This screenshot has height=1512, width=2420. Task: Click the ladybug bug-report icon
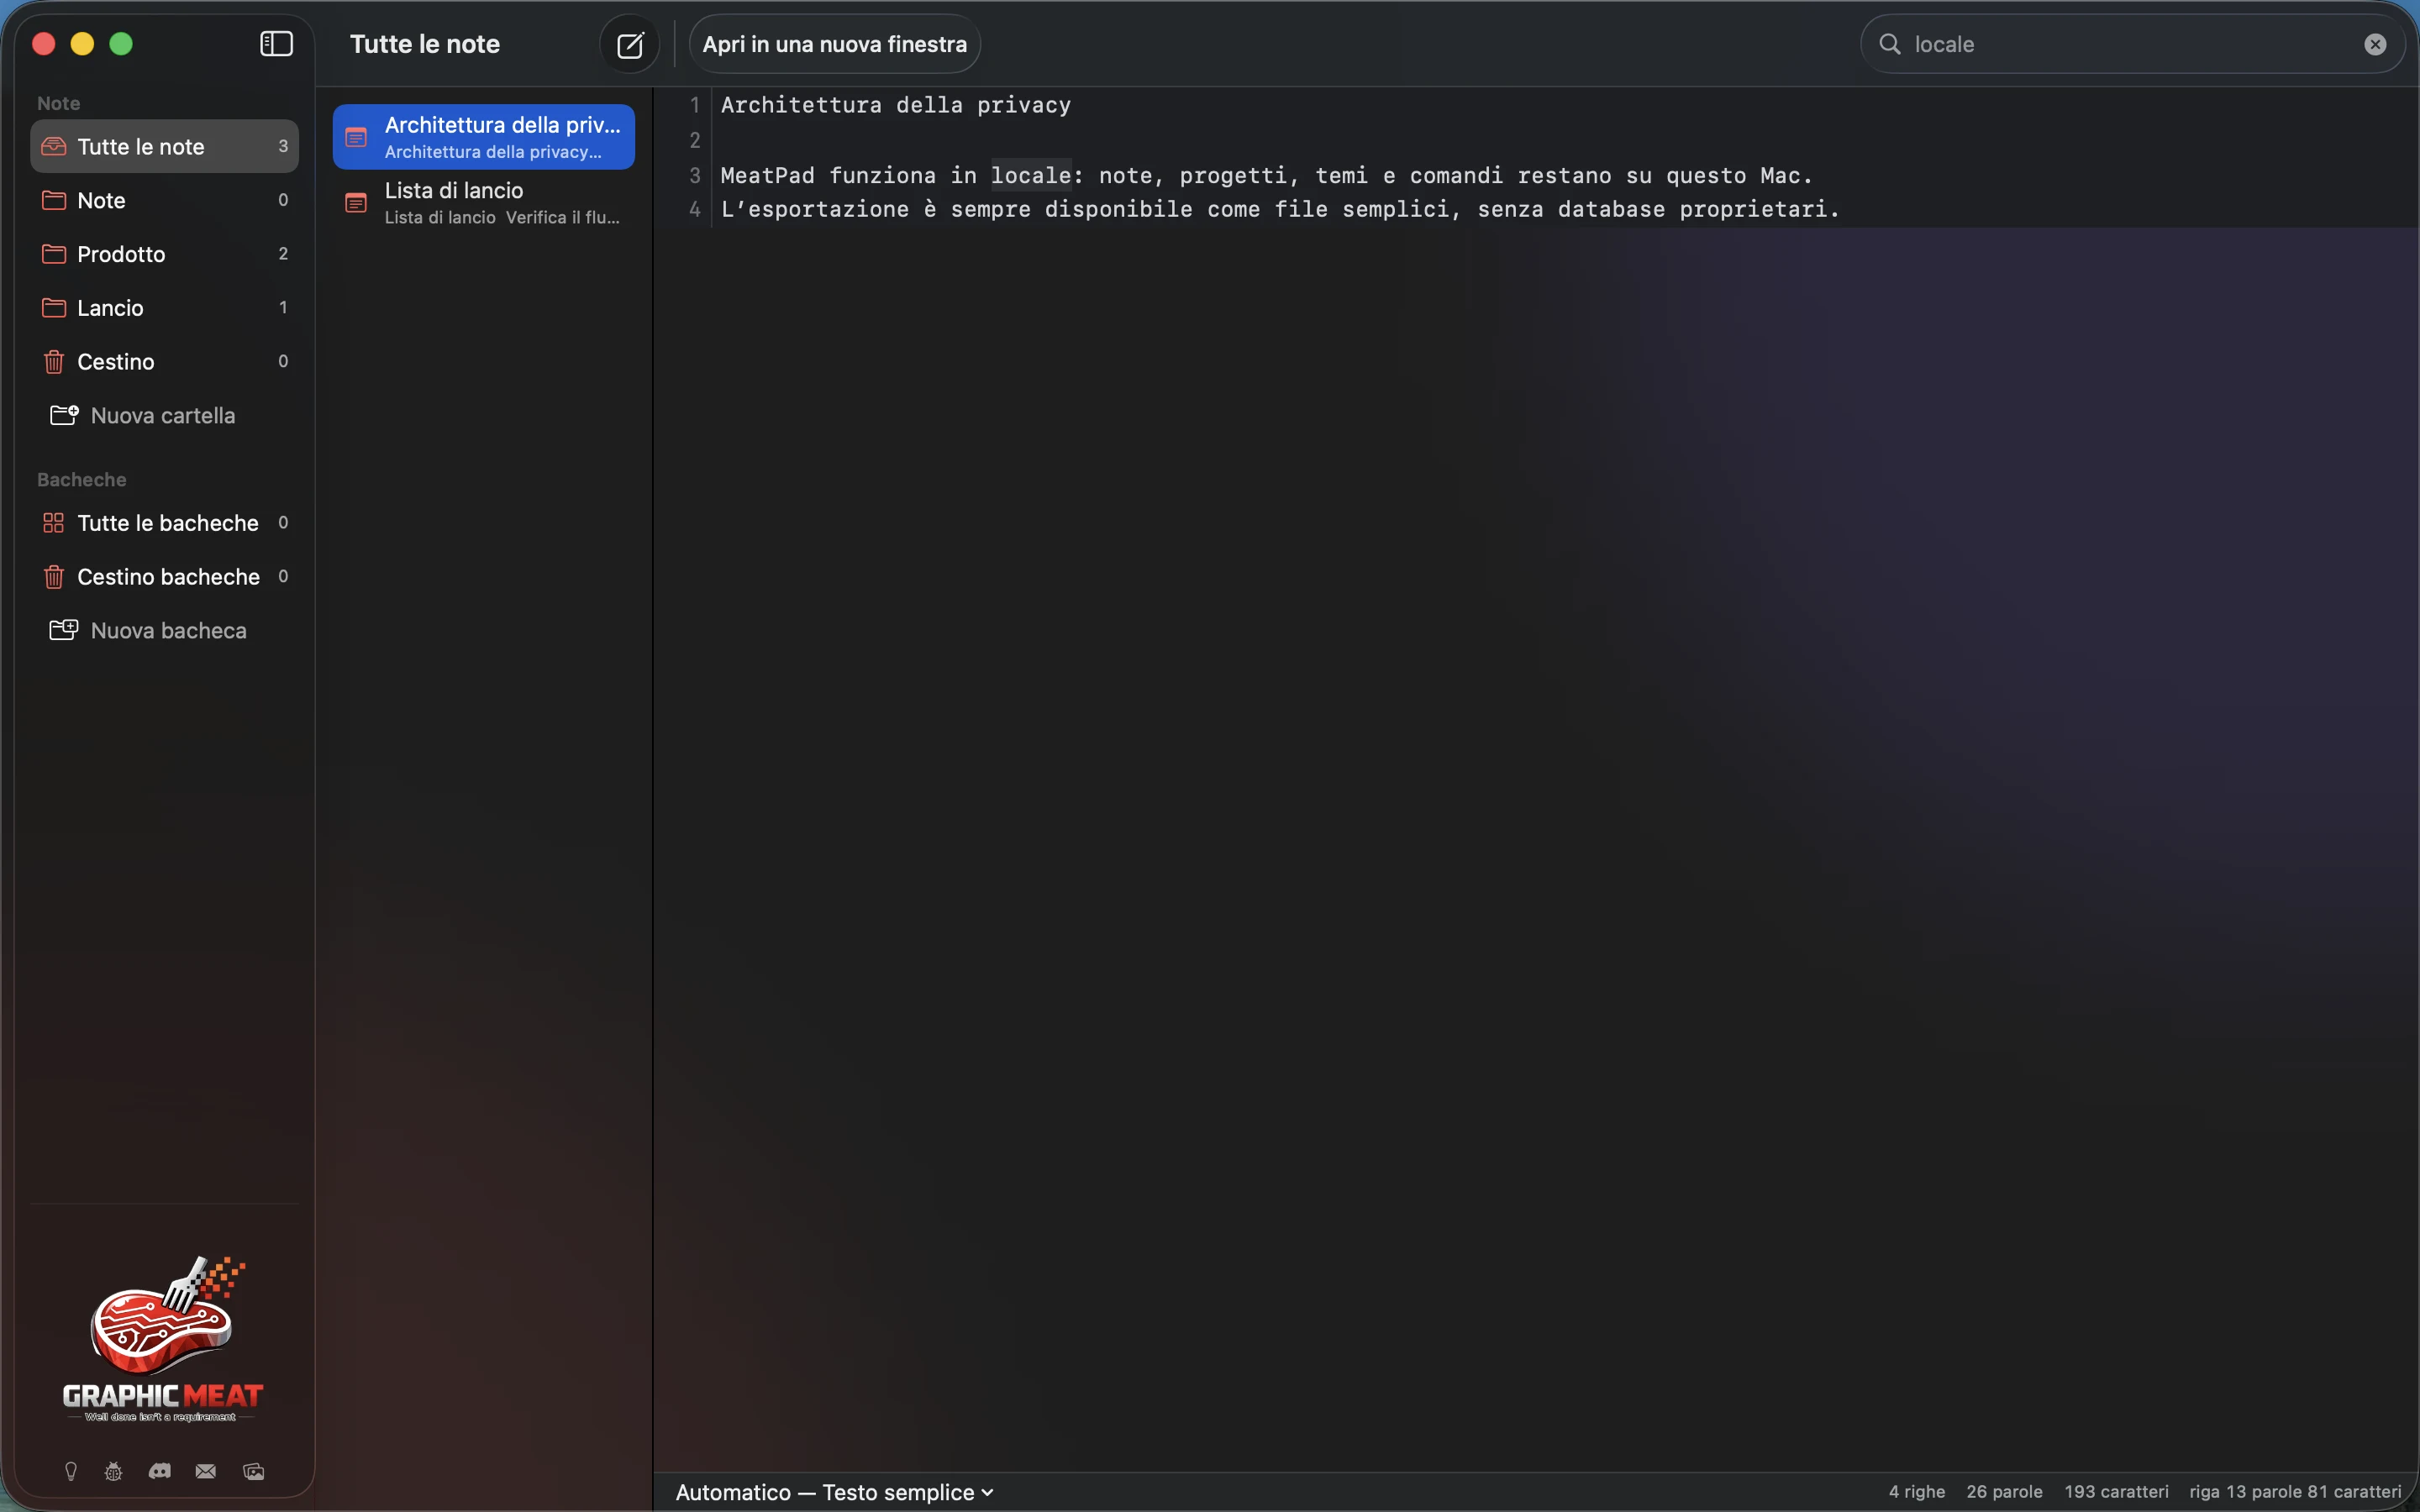(114, 1471)
